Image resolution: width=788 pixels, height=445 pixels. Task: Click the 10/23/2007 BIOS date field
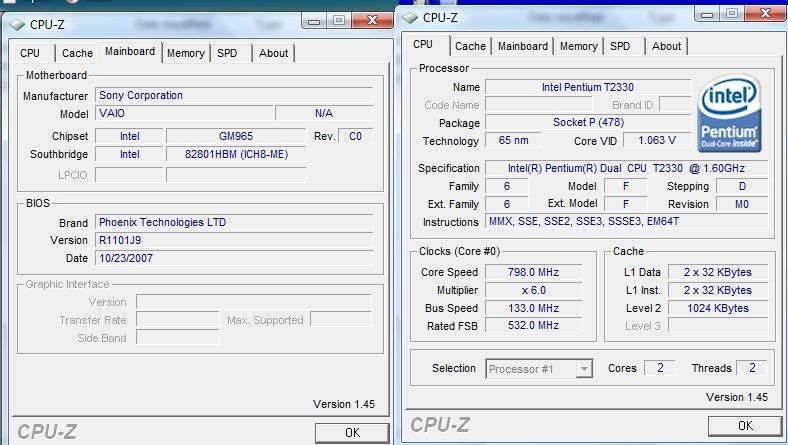[234, 258]
